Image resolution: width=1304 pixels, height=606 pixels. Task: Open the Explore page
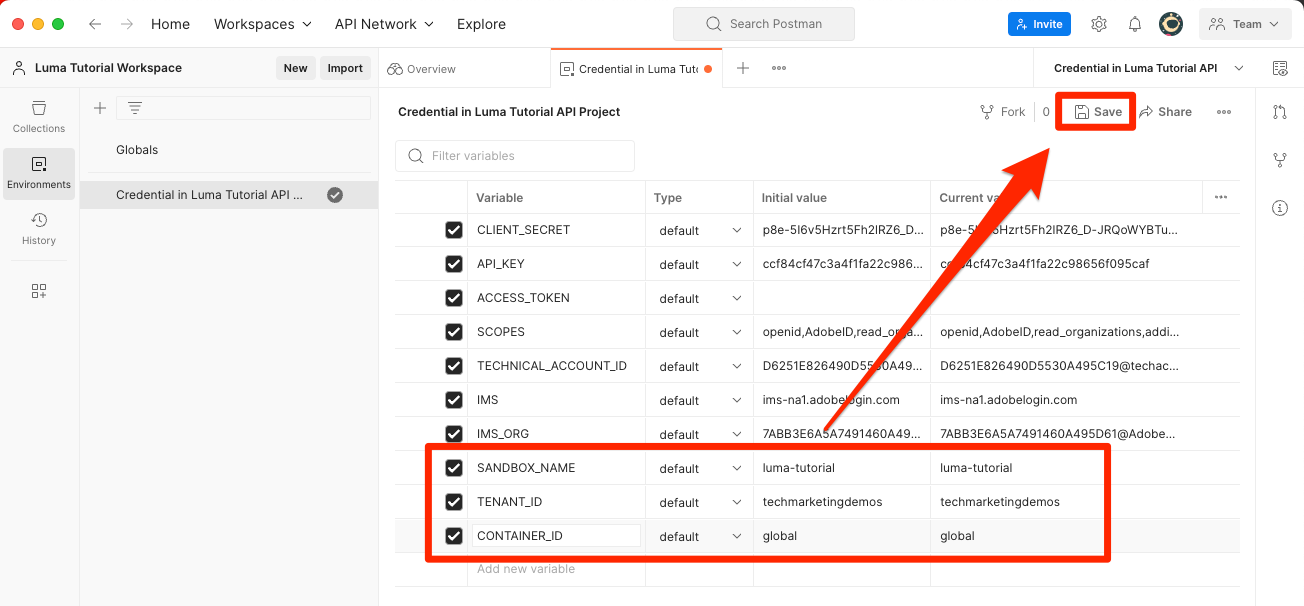[x=481, y=24]
